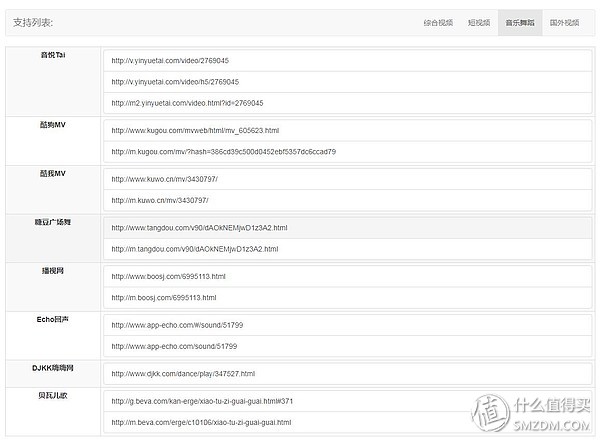
Task: Switch to the 短视频 tab
Action: [479, 23]
